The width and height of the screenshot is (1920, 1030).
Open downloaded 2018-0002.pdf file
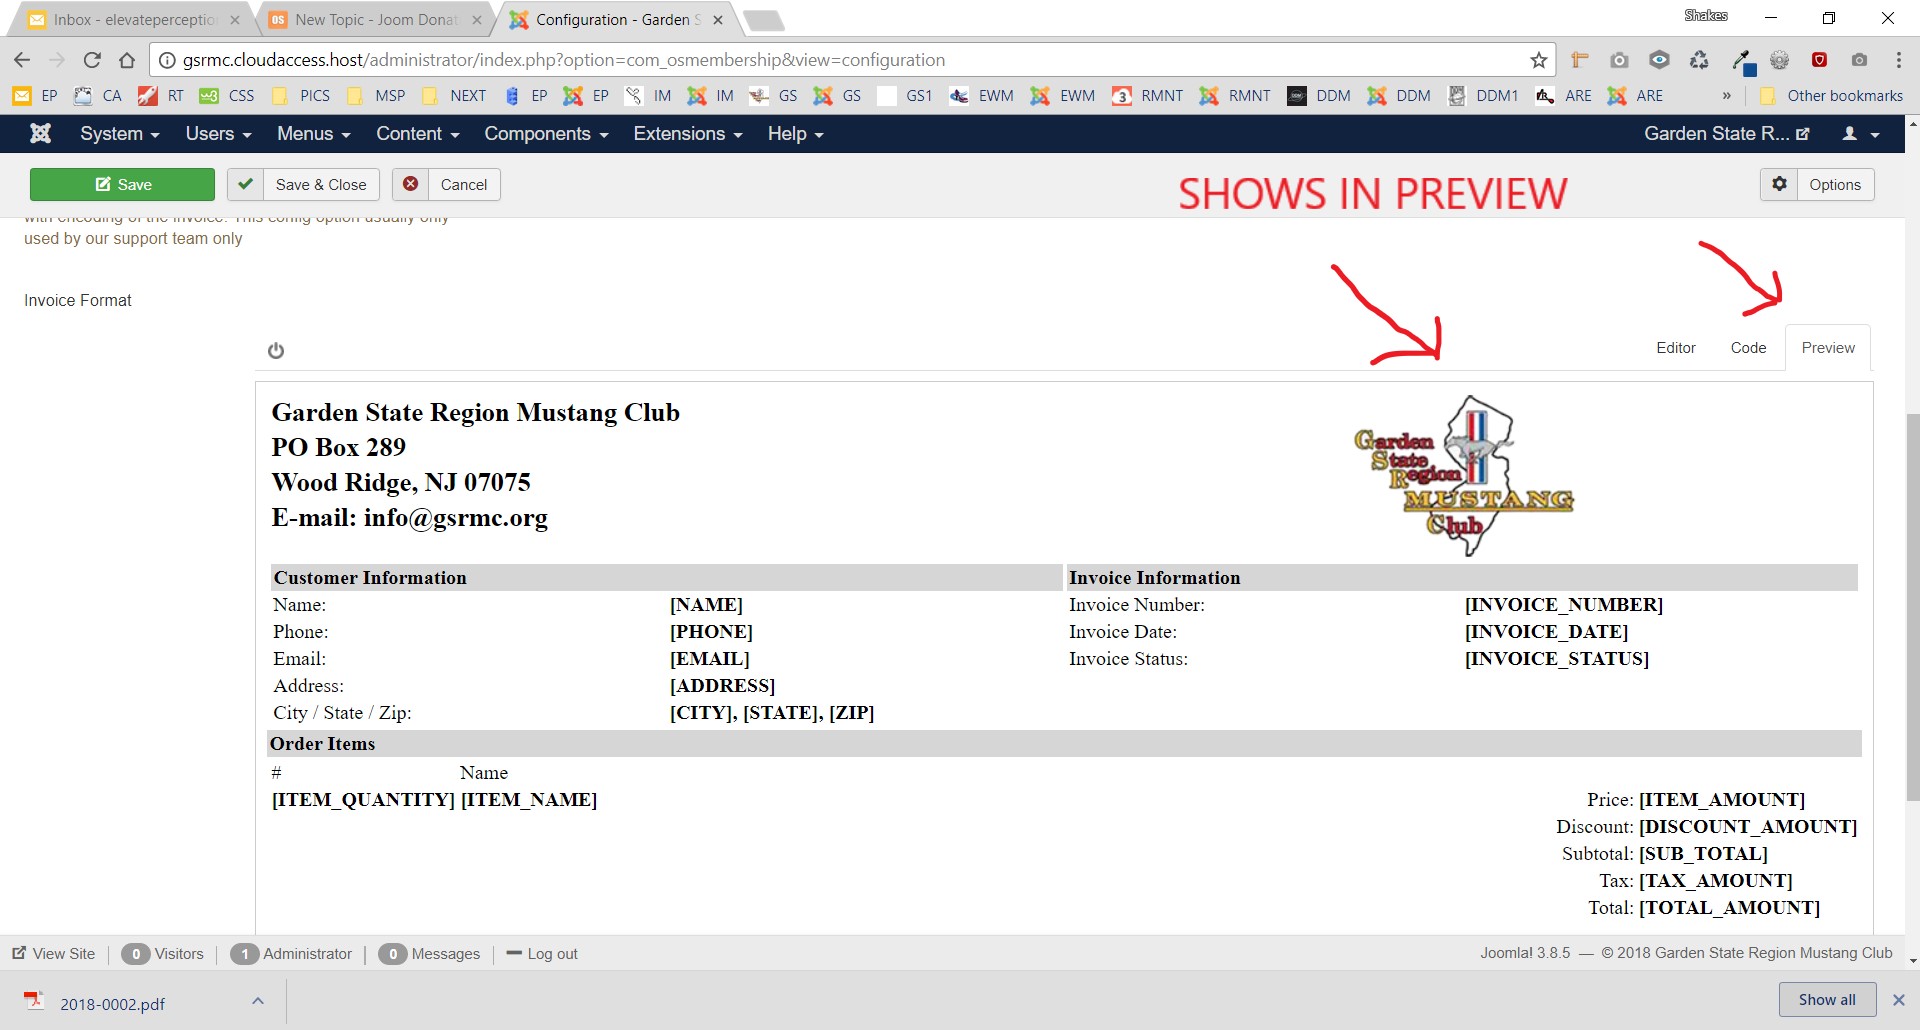click(x=112, y=1003)
